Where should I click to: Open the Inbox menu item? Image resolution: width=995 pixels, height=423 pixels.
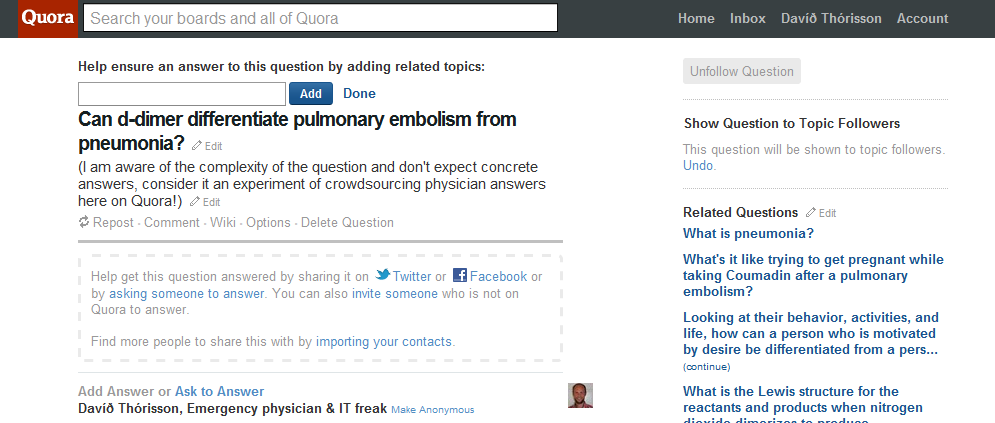tap(748, 18)
